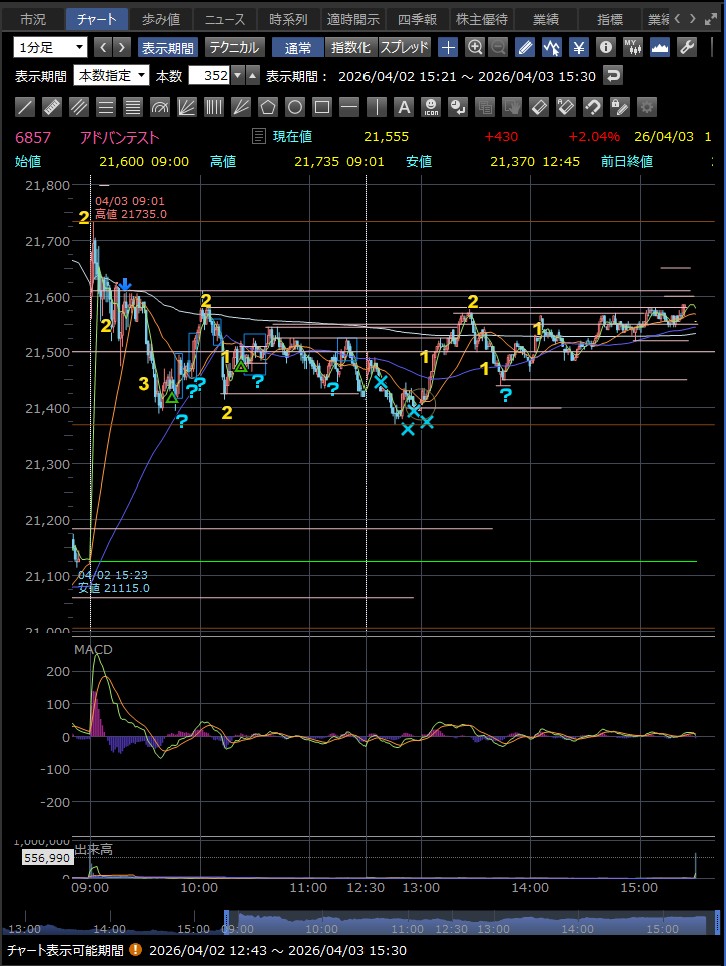Viewport: 726px width, 966px height.
Task: Click the テクニカル button
Action: coord(234,47)
